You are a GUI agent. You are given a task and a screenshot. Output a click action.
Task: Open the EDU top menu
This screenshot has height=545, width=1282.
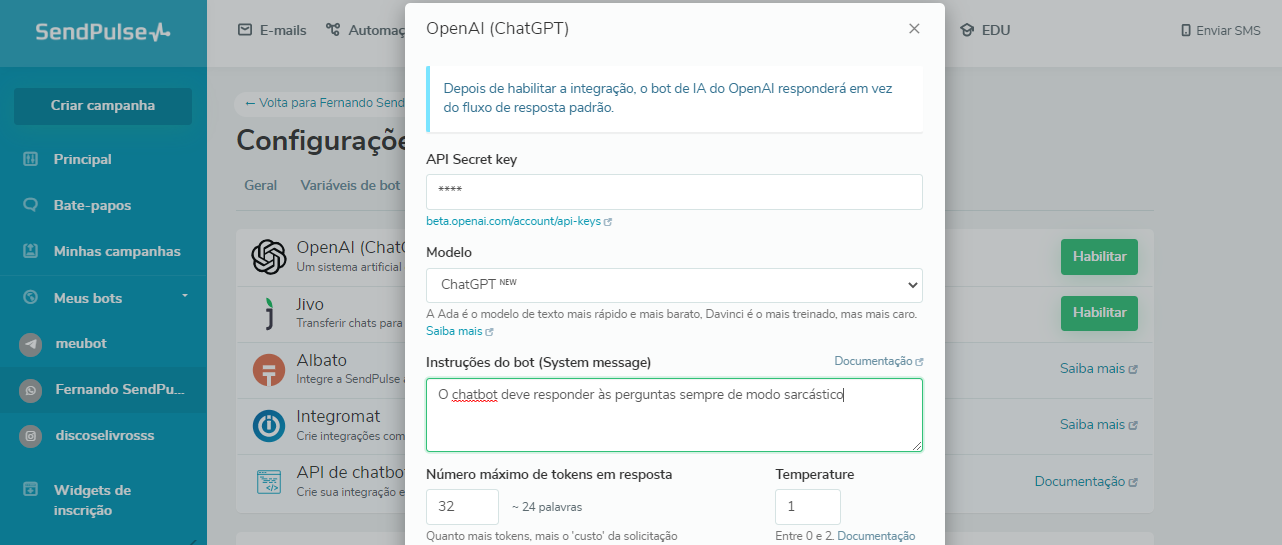coord(985,30)
